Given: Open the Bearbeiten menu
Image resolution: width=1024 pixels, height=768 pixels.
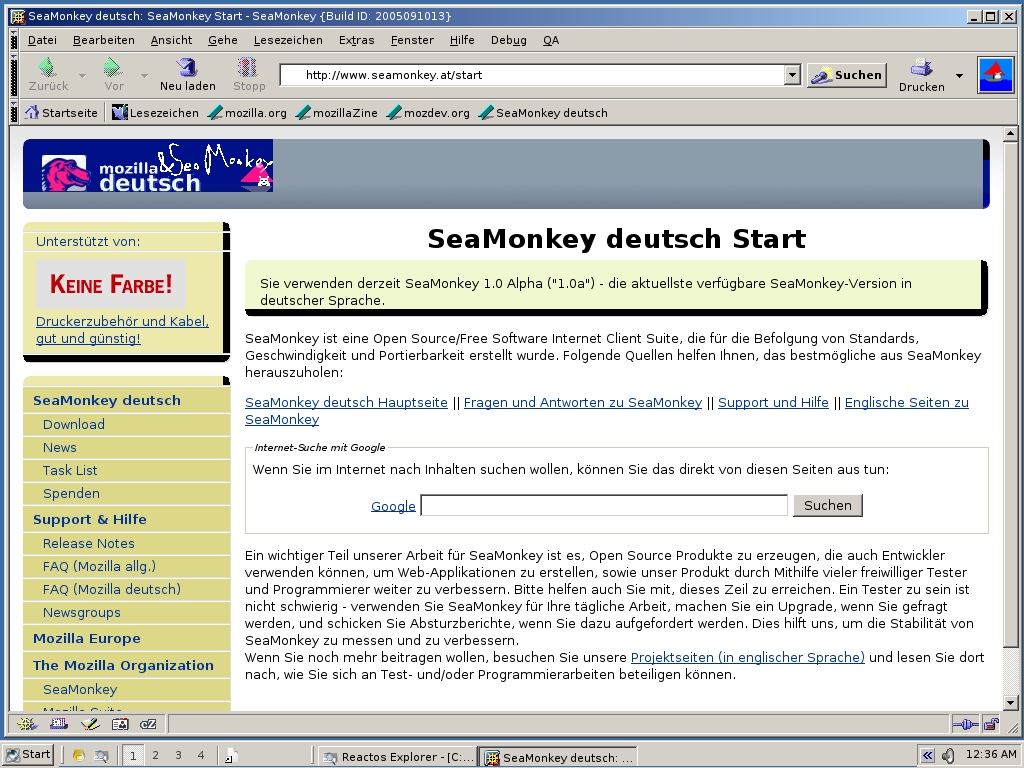Looking at the screenshot, I should [x=104, y=40].
